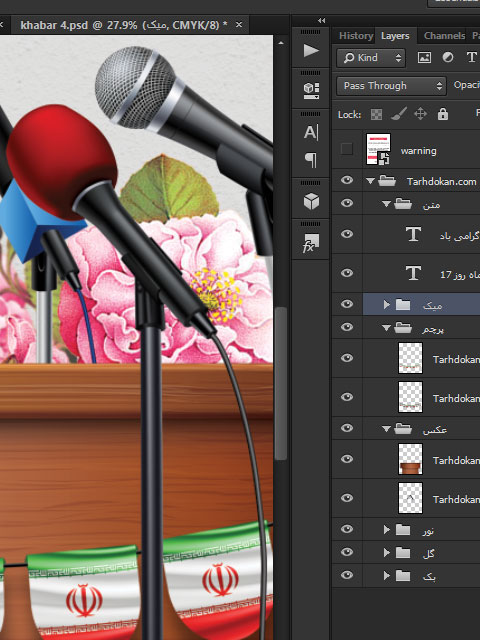Lock image pixels brush icon
The height and width of the screenshot is (640, 480).
coord(398,114)
